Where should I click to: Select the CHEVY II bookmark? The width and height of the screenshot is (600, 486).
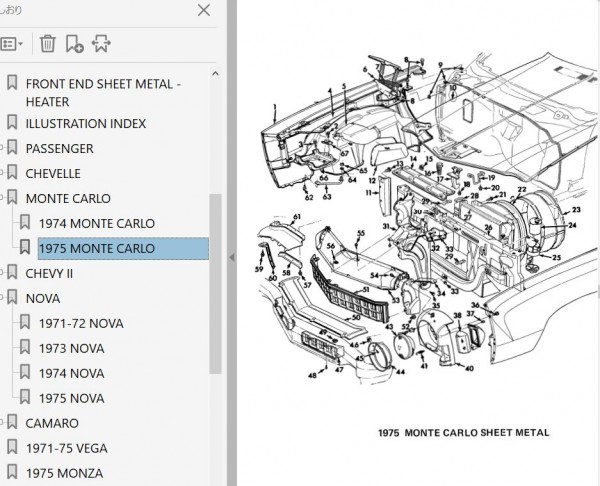pos(49,273)
